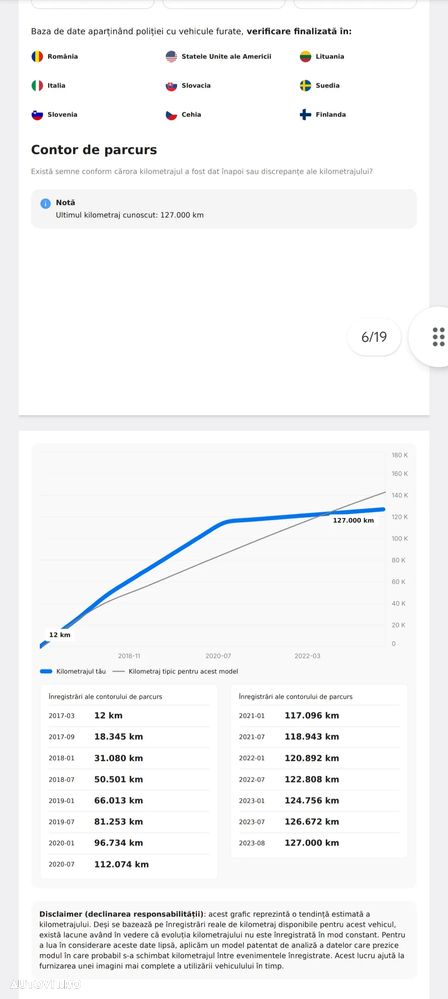Click the Statele Unite ale Americii label
The image size is (448, 999).
pos(226,56)
